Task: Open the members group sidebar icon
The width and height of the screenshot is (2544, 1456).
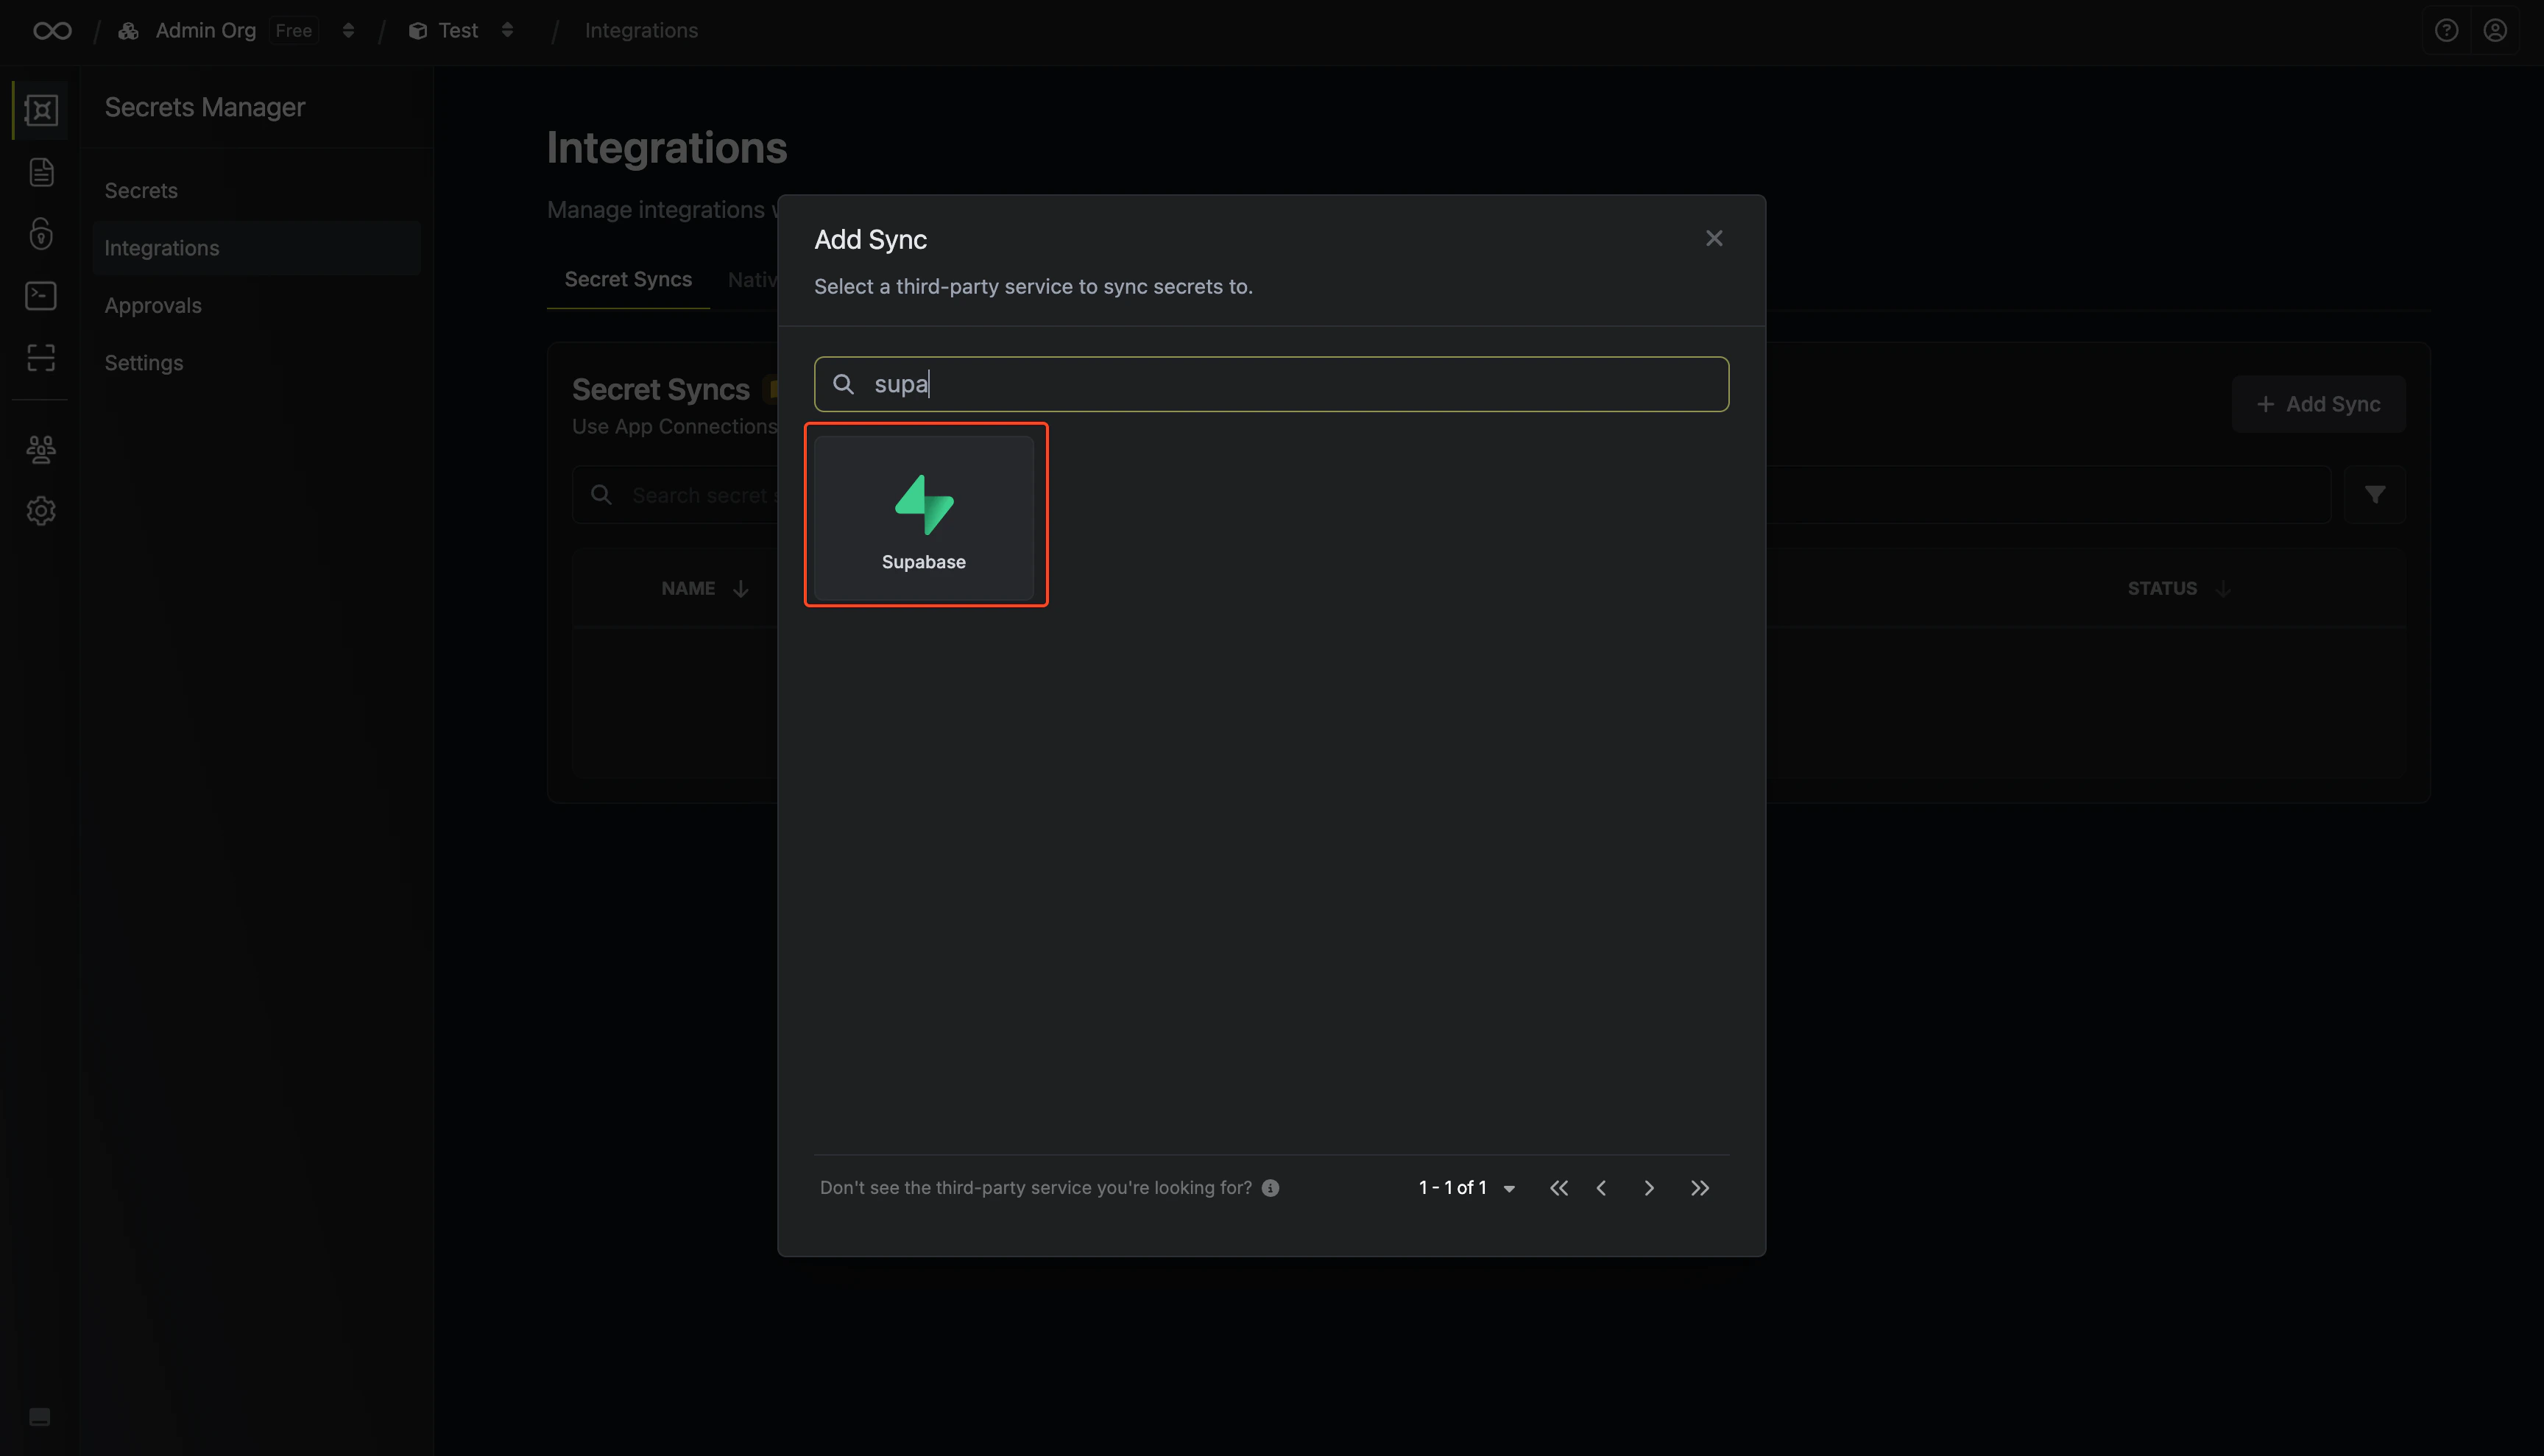Action: [x=41, y=449]
